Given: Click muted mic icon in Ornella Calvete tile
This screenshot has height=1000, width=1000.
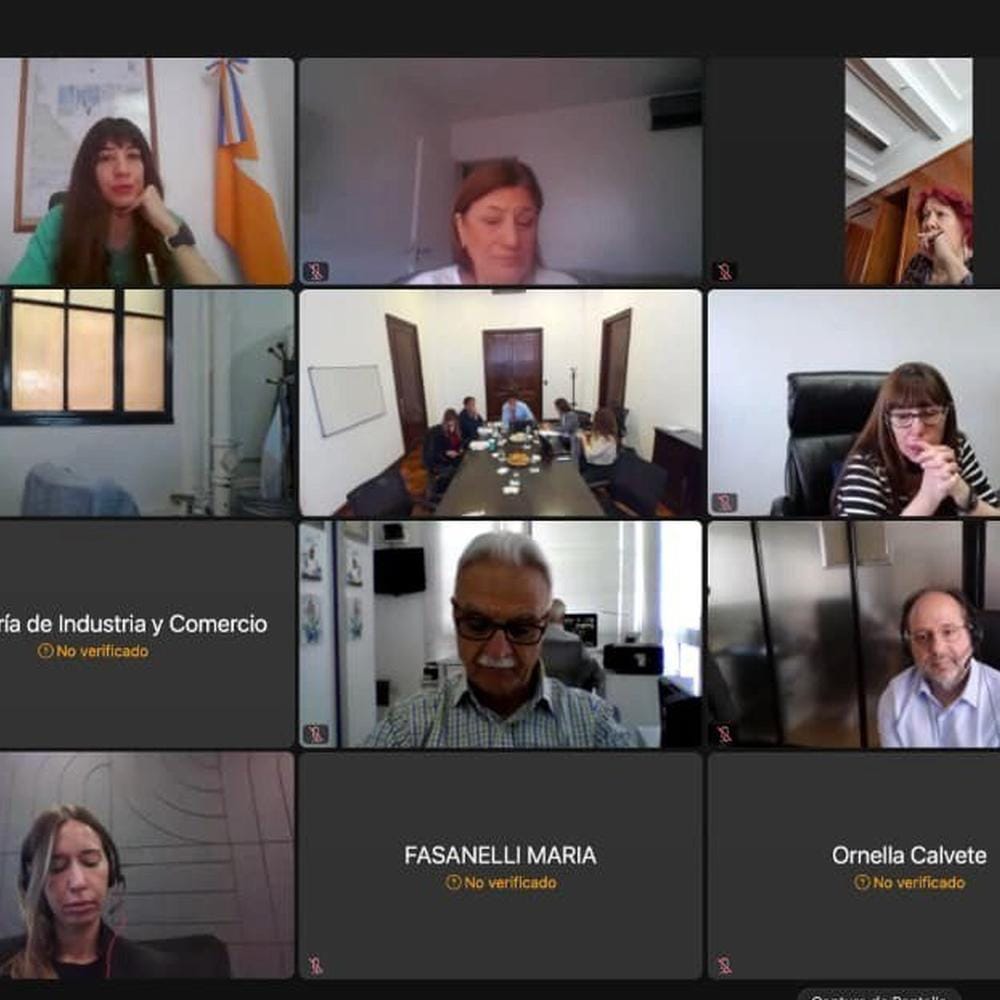Looking at the screenshot, I should click(724, 965).
